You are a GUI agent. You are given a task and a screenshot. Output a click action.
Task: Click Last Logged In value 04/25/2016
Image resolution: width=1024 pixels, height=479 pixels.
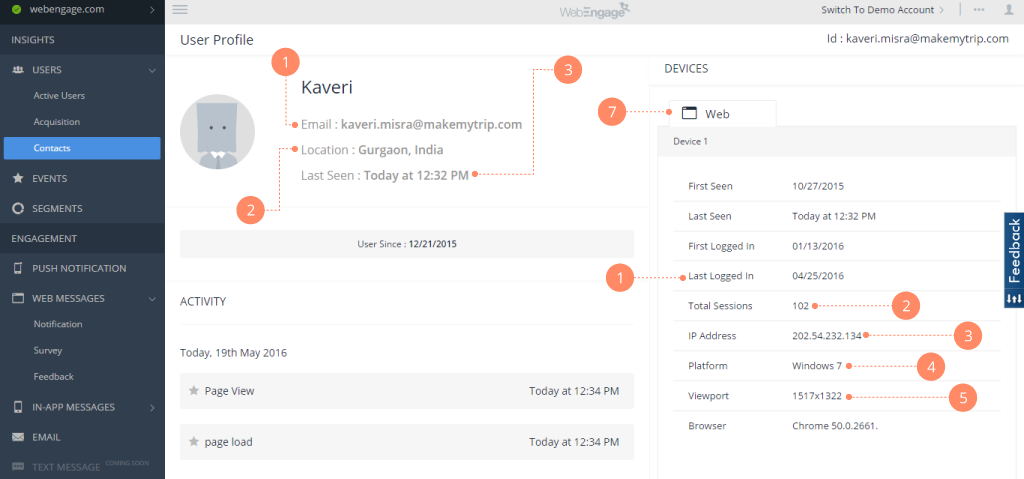click(818, 276)
